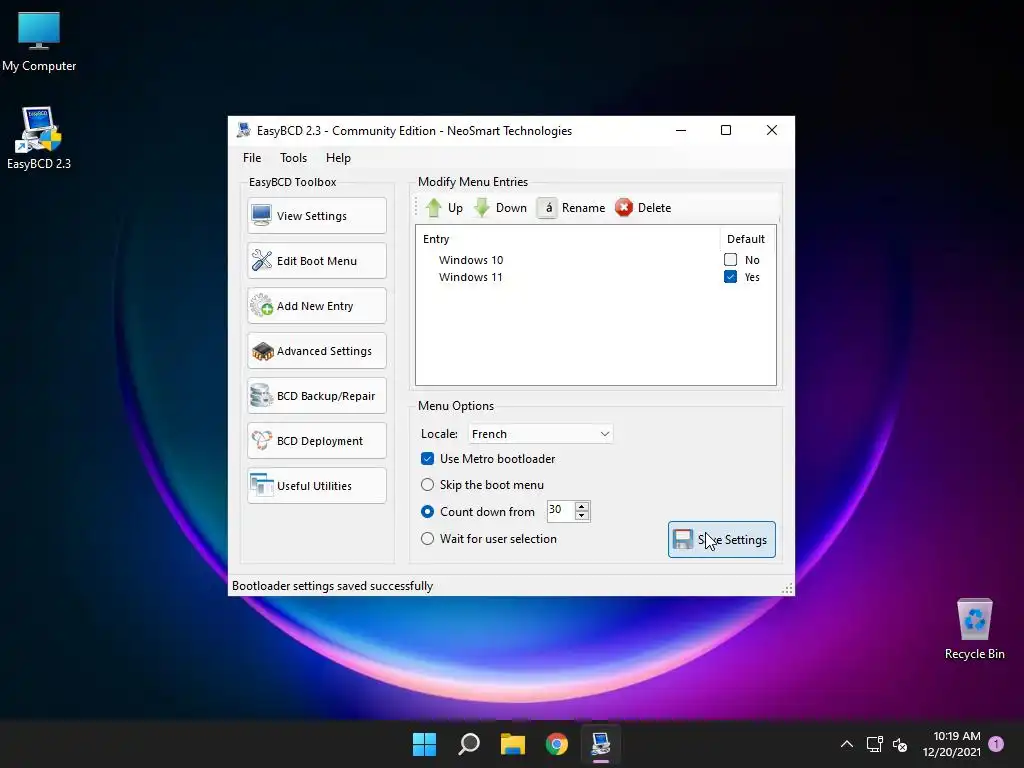1024x768 pixels.
Task: Click the EasyBCD 2.3 desktop shortcut
Action: (39, 138)
